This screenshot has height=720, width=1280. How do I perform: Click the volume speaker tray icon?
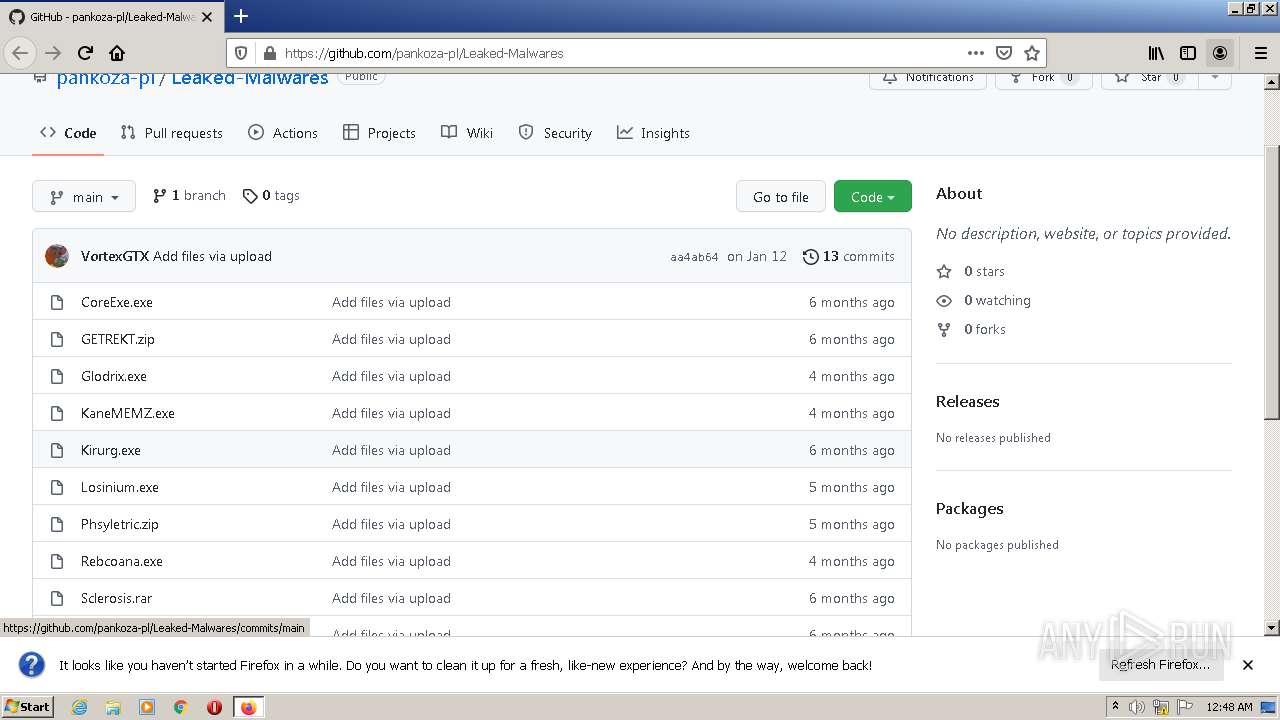click(x=1137, y=707)
